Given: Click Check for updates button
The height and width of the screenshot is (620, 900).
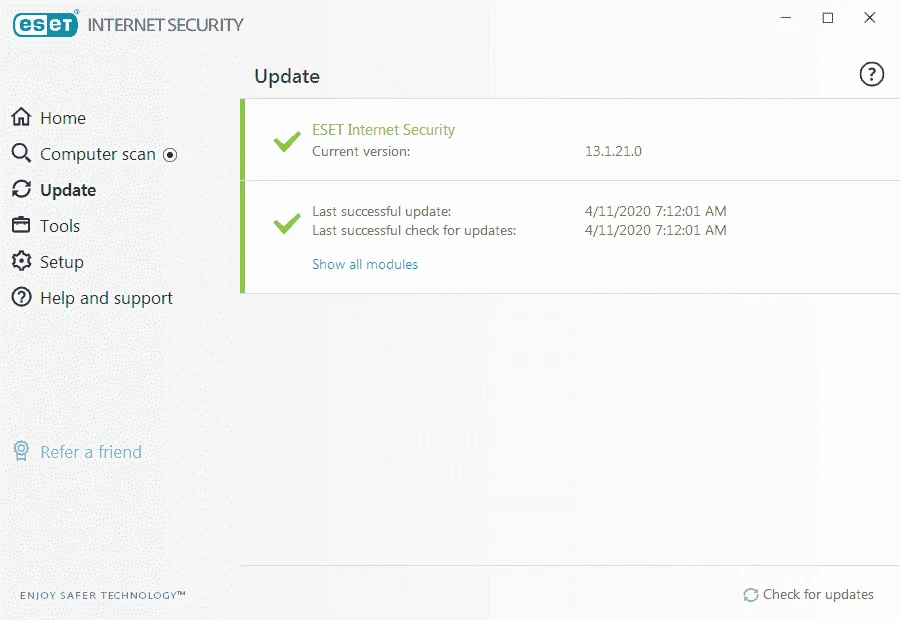Looking at the screenshot, I should pos(809,595).
